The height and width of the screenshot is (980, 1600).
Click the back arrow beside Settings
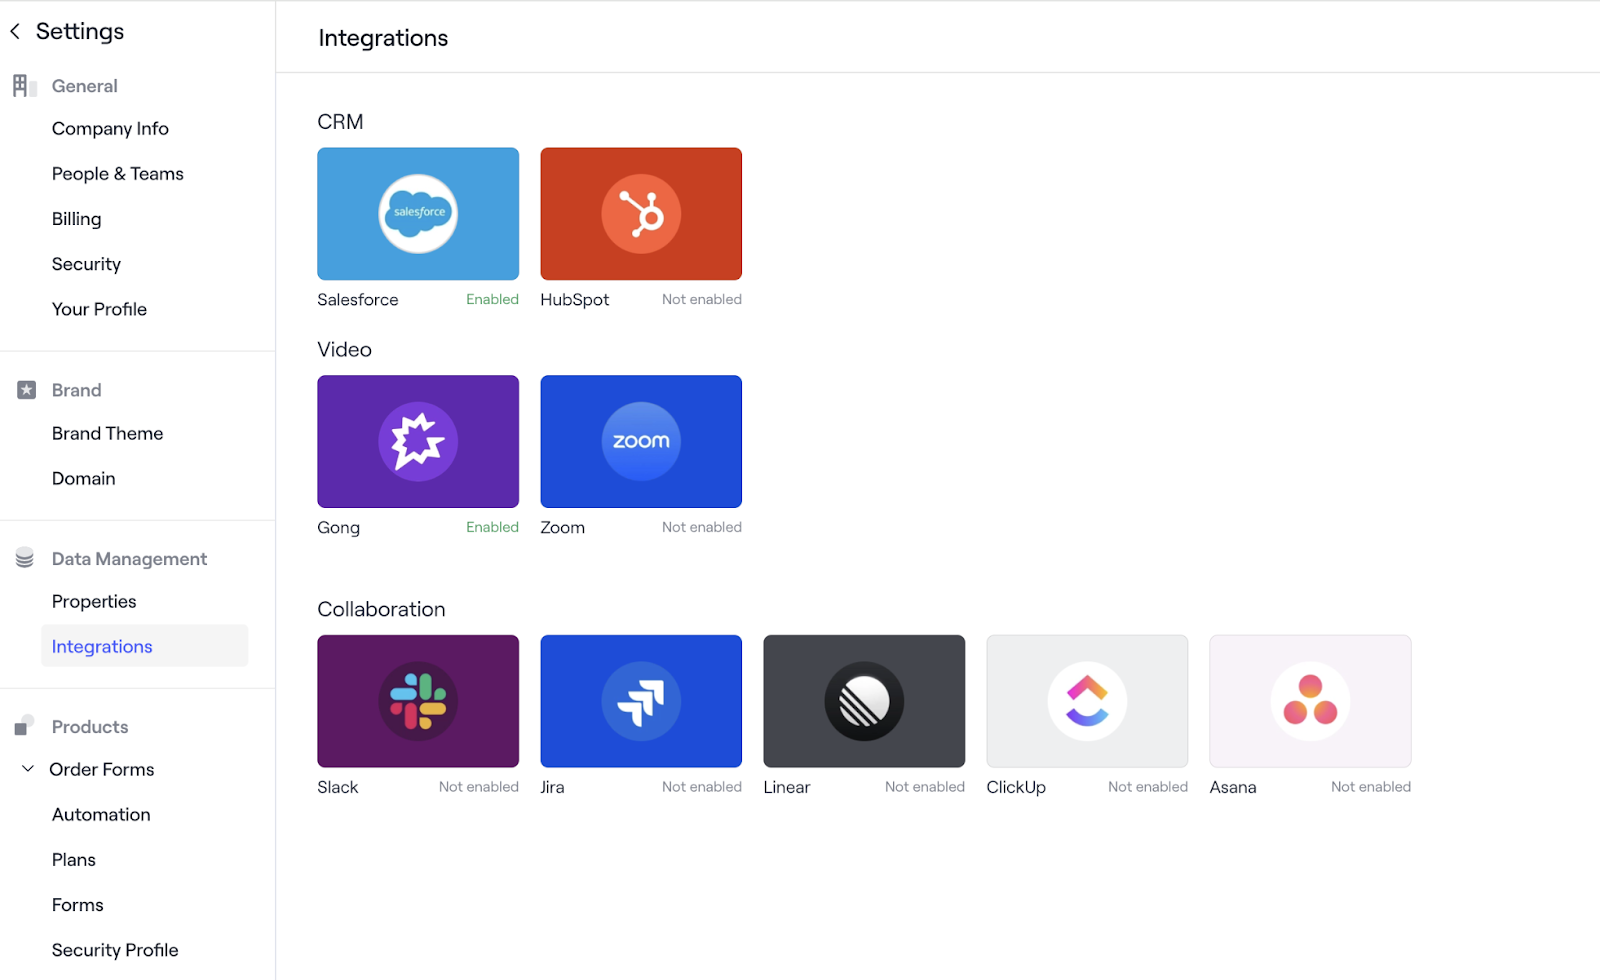pyautogui.click(x=15, y=31)
